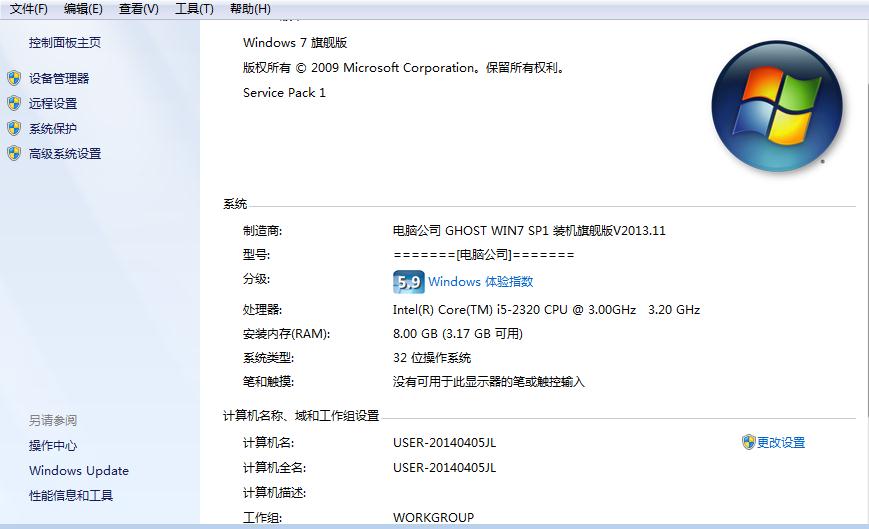Go to 控制面板主页
The height and width of the screenshot is (529, 869).
[x=65, y=43]
